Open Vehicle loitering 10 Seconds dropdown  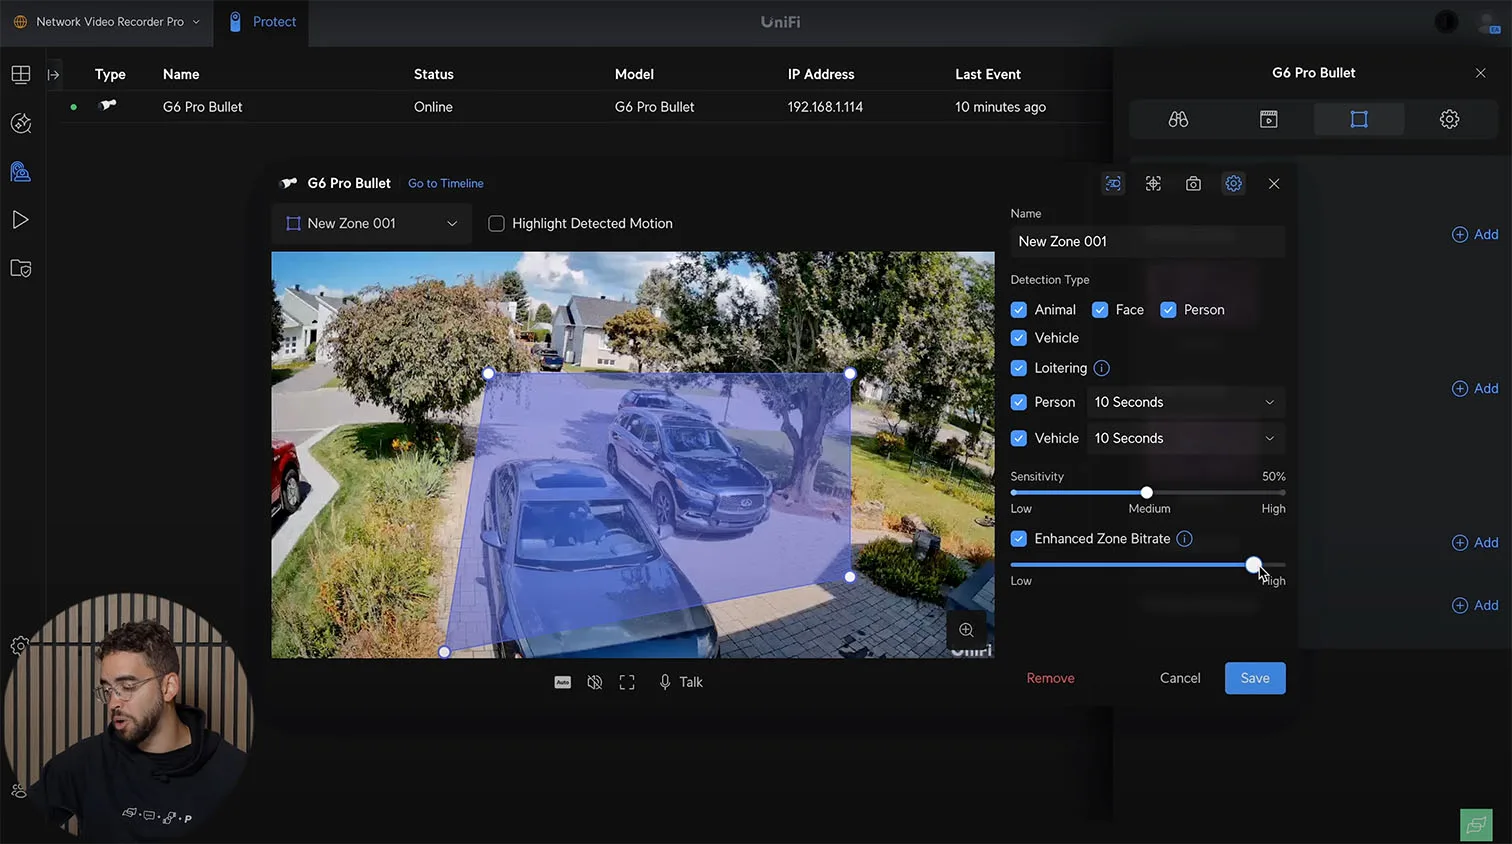(1185, 438)
